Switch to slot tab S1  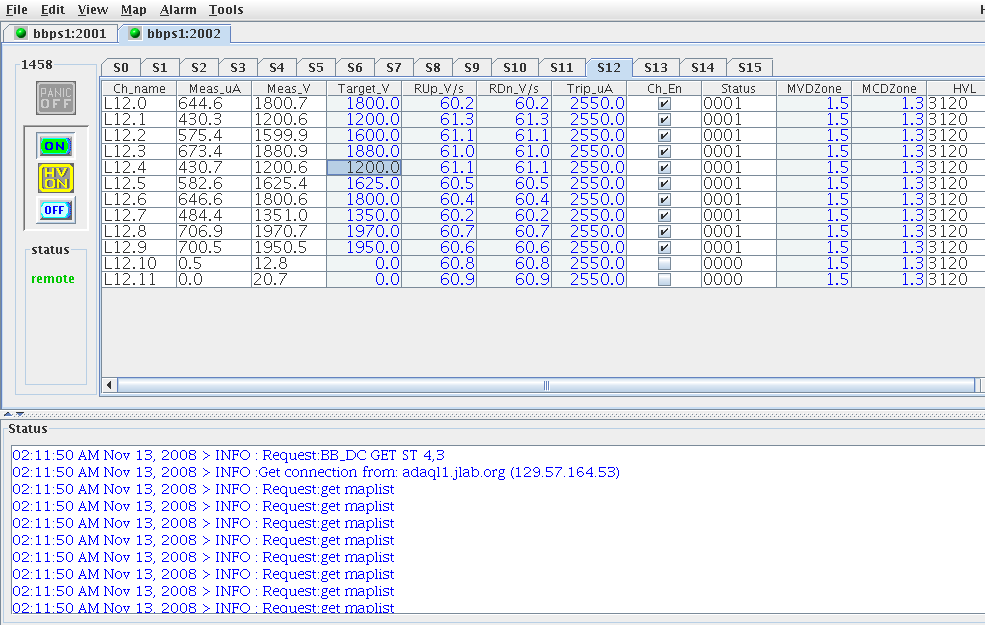tap(160, 67)
